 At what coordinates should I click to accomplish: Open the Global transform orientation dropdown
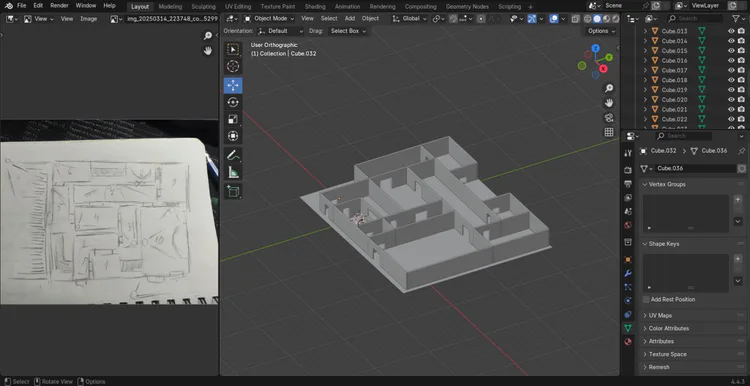(409, 19)
